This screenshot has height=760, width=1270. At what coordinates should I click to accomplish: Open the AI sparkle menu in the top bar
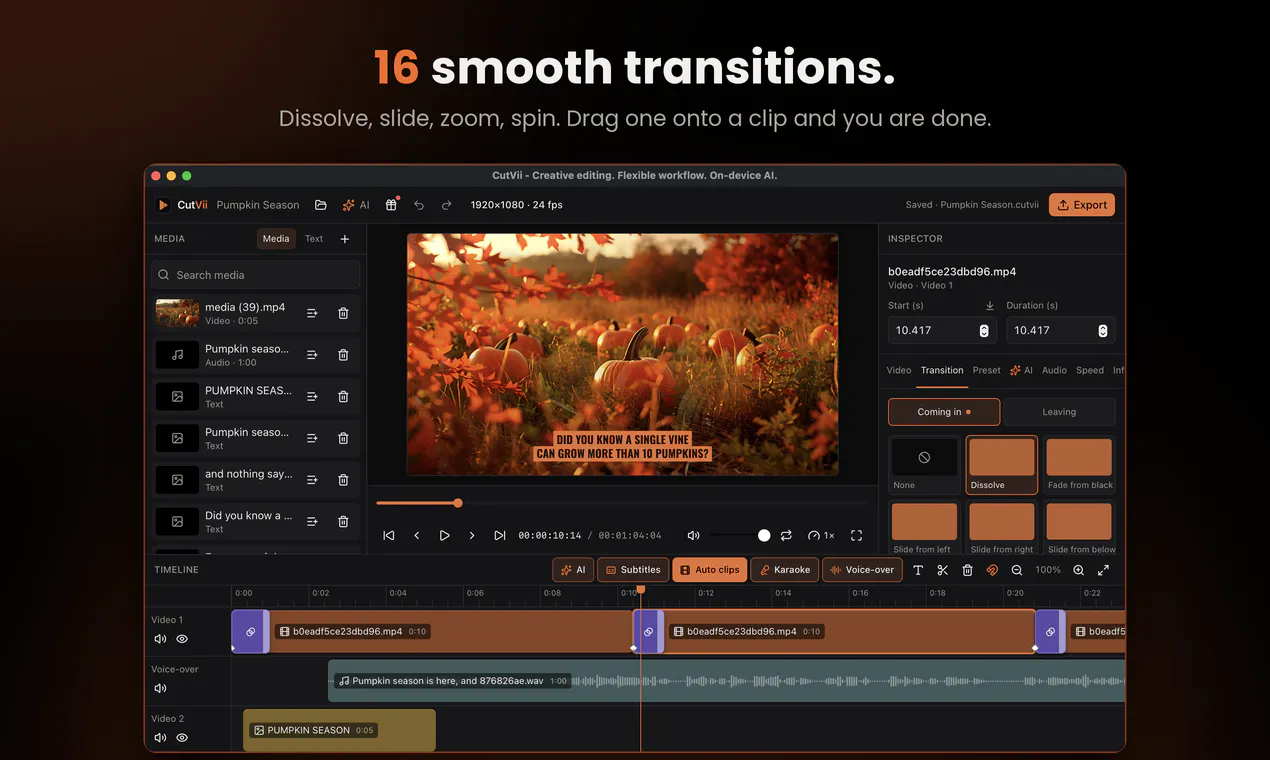tap(356, 205)
